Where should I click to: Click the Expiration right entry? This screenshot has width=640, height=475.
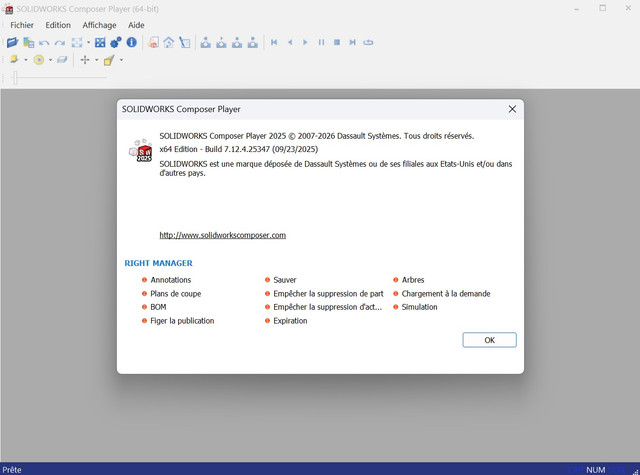tap(290, 321)
